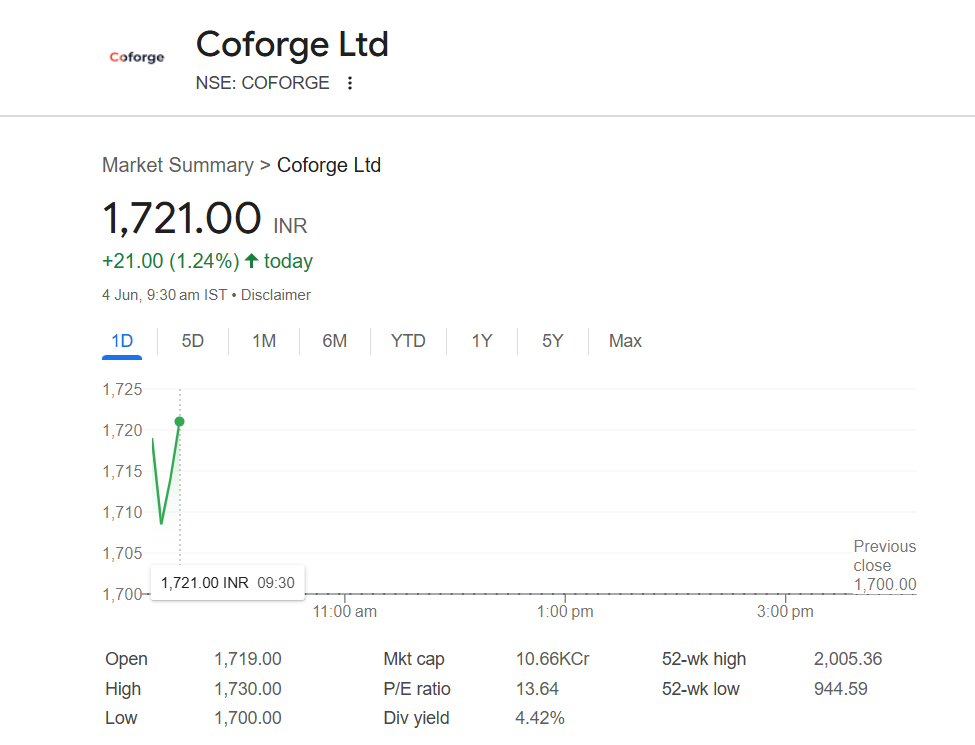
Task: Click the 1,721.00 INR chart tooltip
Action: 227,582
